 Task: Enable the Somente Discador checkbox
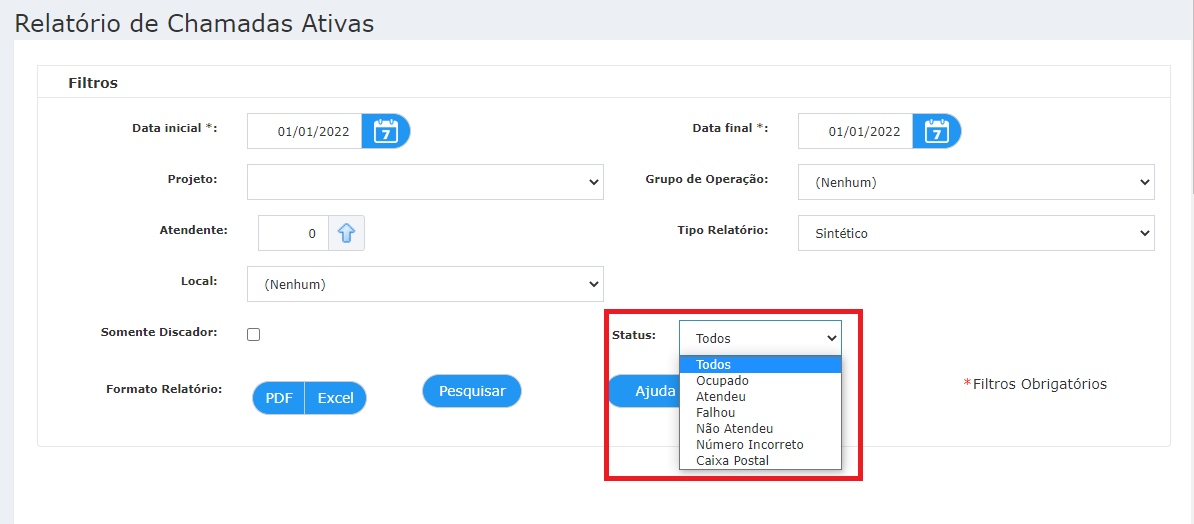254,334
